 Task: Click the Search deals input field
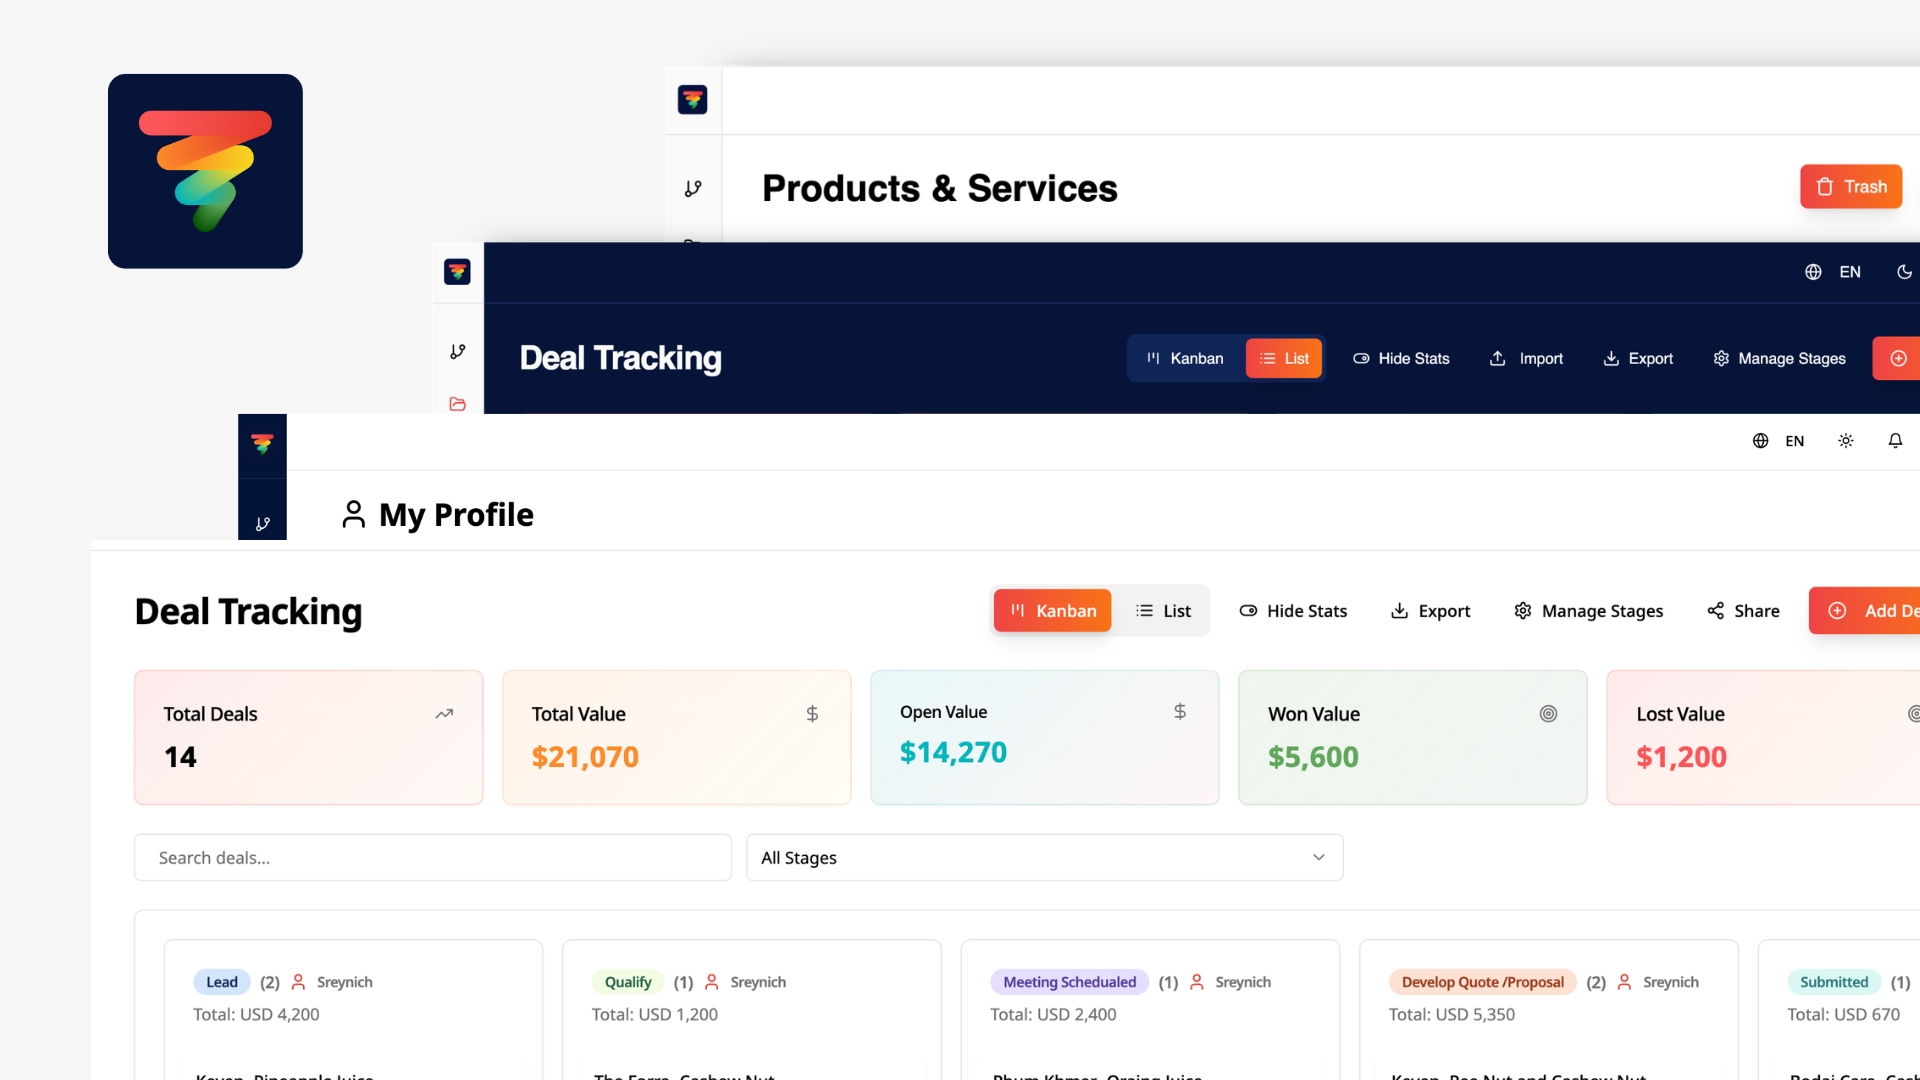pos(433,858)
